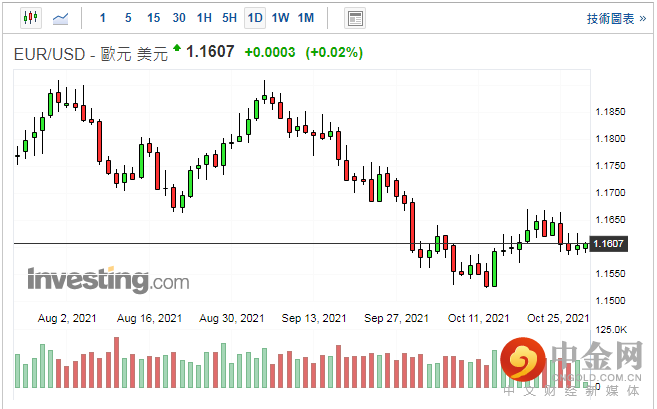Switch to the line chart icon
The image size is (657, 409).
(x=60, y=18)
